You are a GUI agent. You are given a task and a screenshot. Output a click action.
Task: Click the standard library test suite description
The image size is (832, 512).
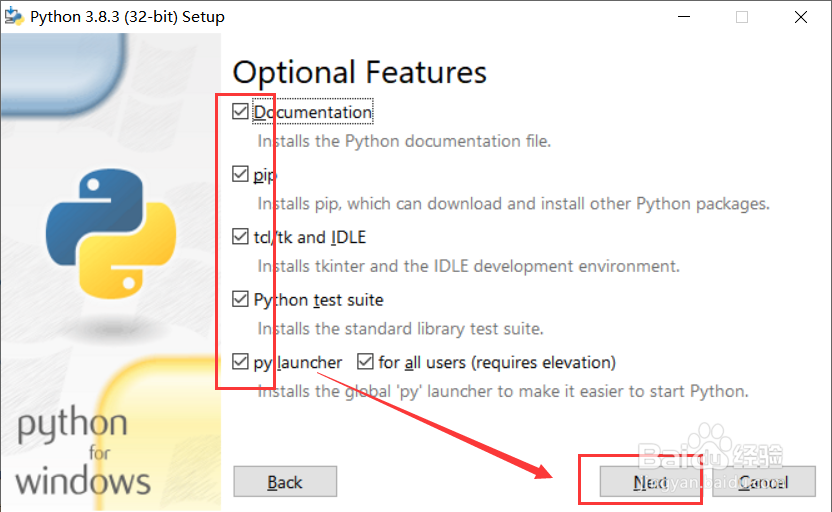pyautogui.click(x=401, y=328)
